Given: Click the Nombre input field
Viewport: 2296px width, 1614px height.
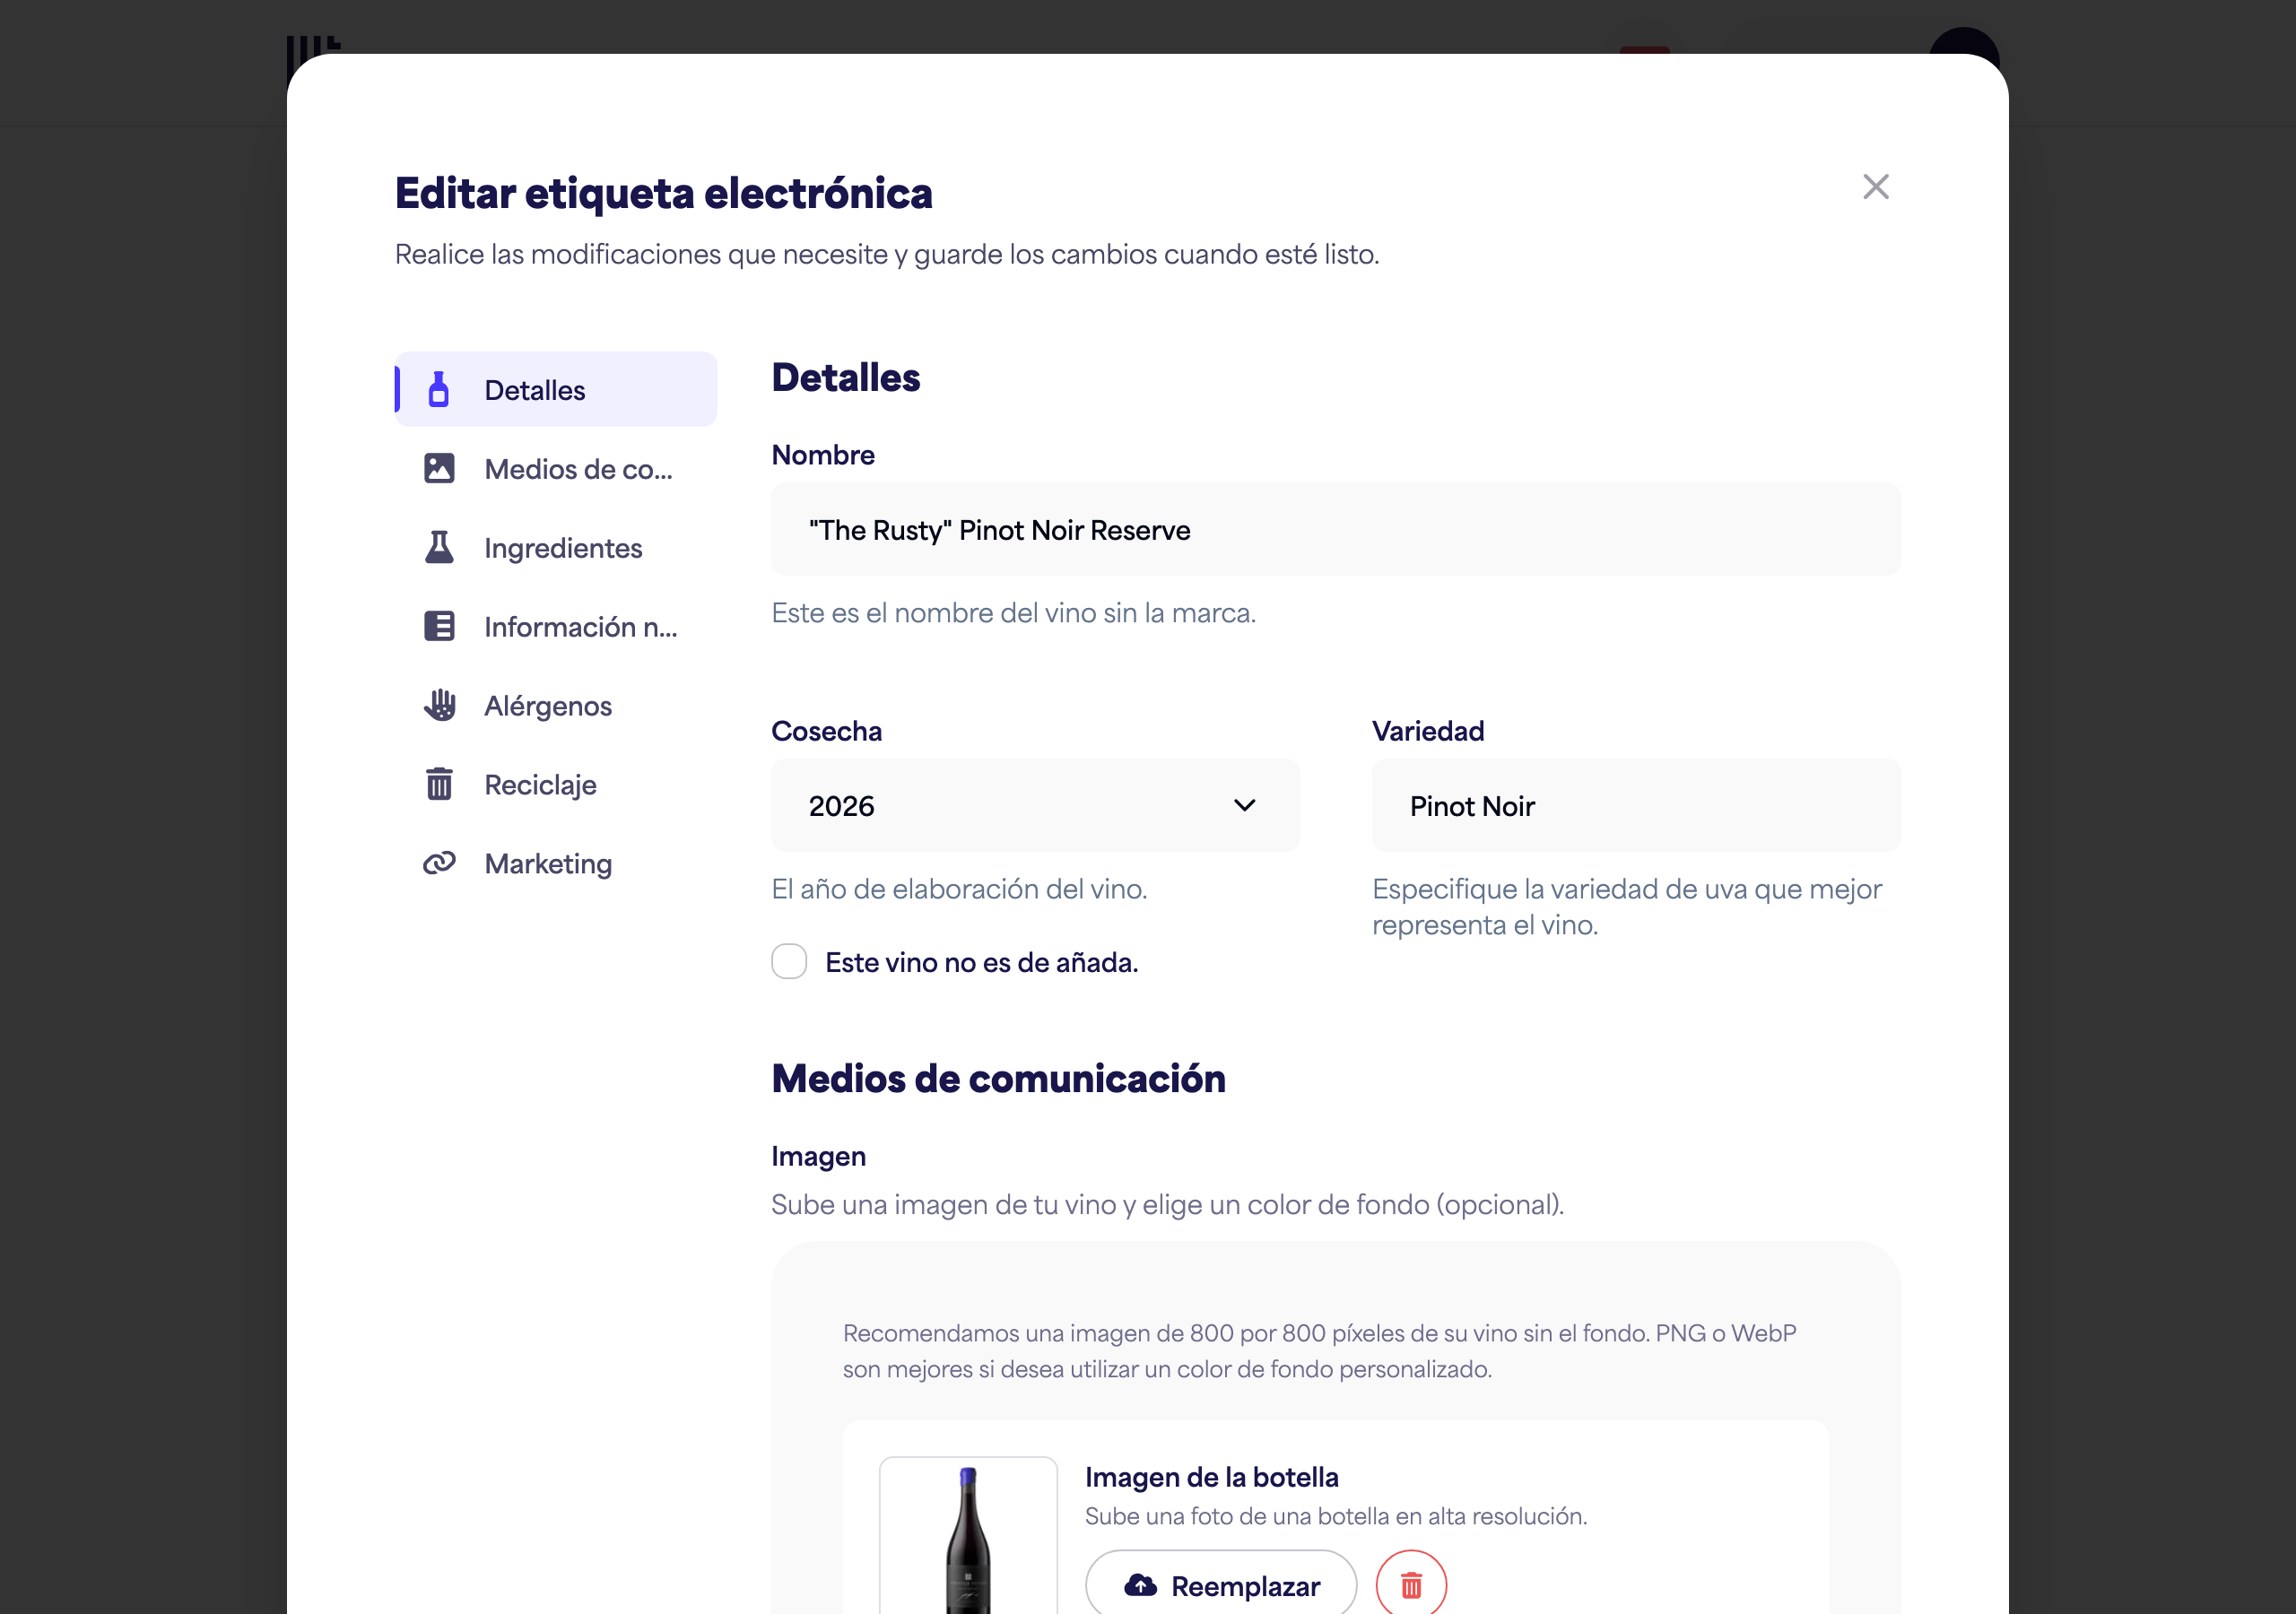Looking at the screenshot, I should point(1336,529).
